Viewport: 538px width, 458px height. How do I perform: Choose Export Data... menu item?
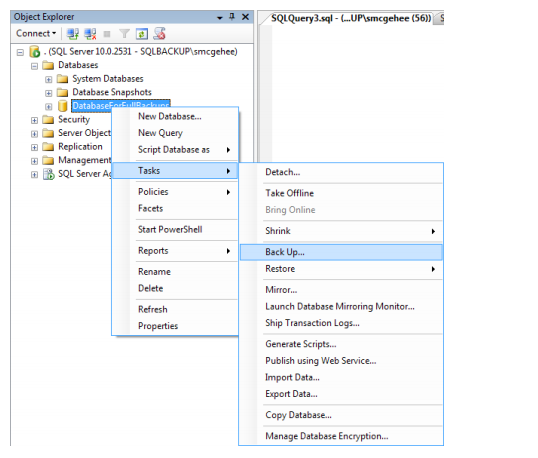(x=341, y=394)
